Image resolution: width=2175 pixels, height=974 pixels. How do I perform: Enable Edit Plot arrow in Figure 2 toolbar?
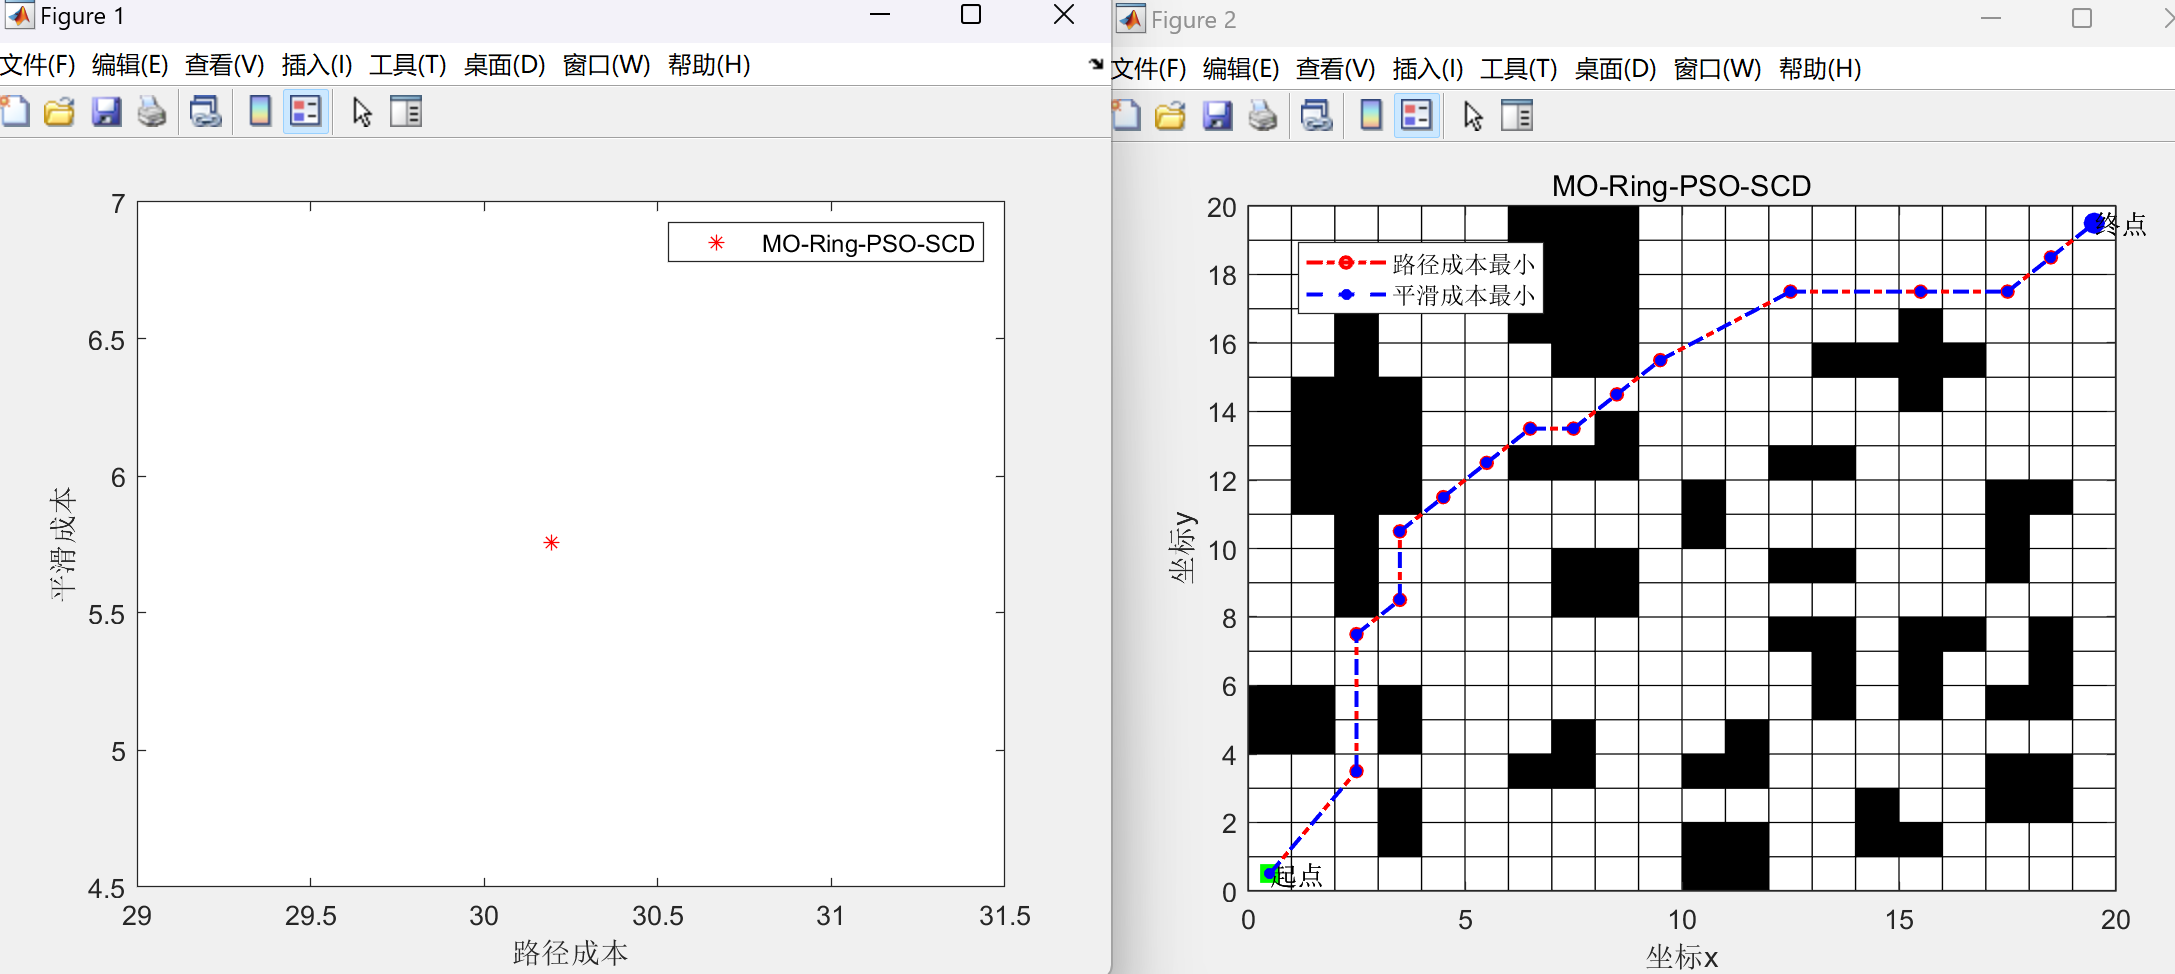click(x=1473, y=115)
